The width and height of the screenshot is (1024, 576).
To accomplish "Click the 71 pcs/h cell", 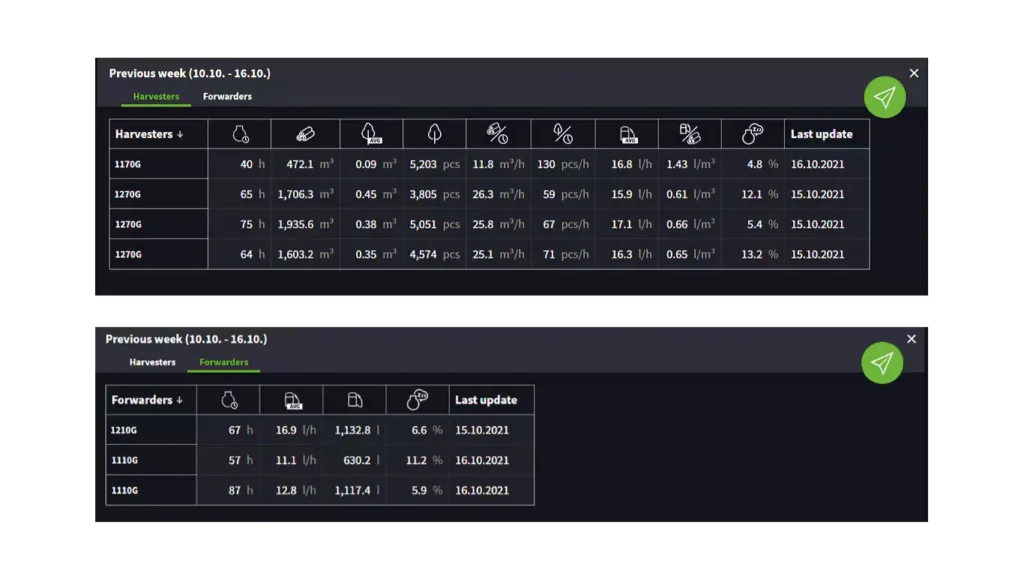I will 563,254.
